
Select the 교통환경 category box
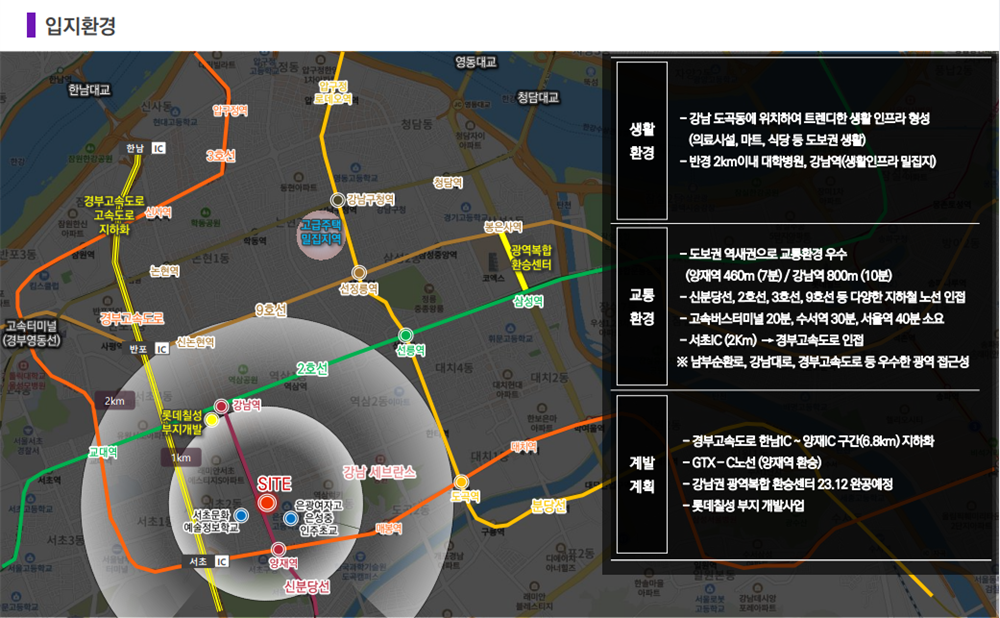point(642,306)
